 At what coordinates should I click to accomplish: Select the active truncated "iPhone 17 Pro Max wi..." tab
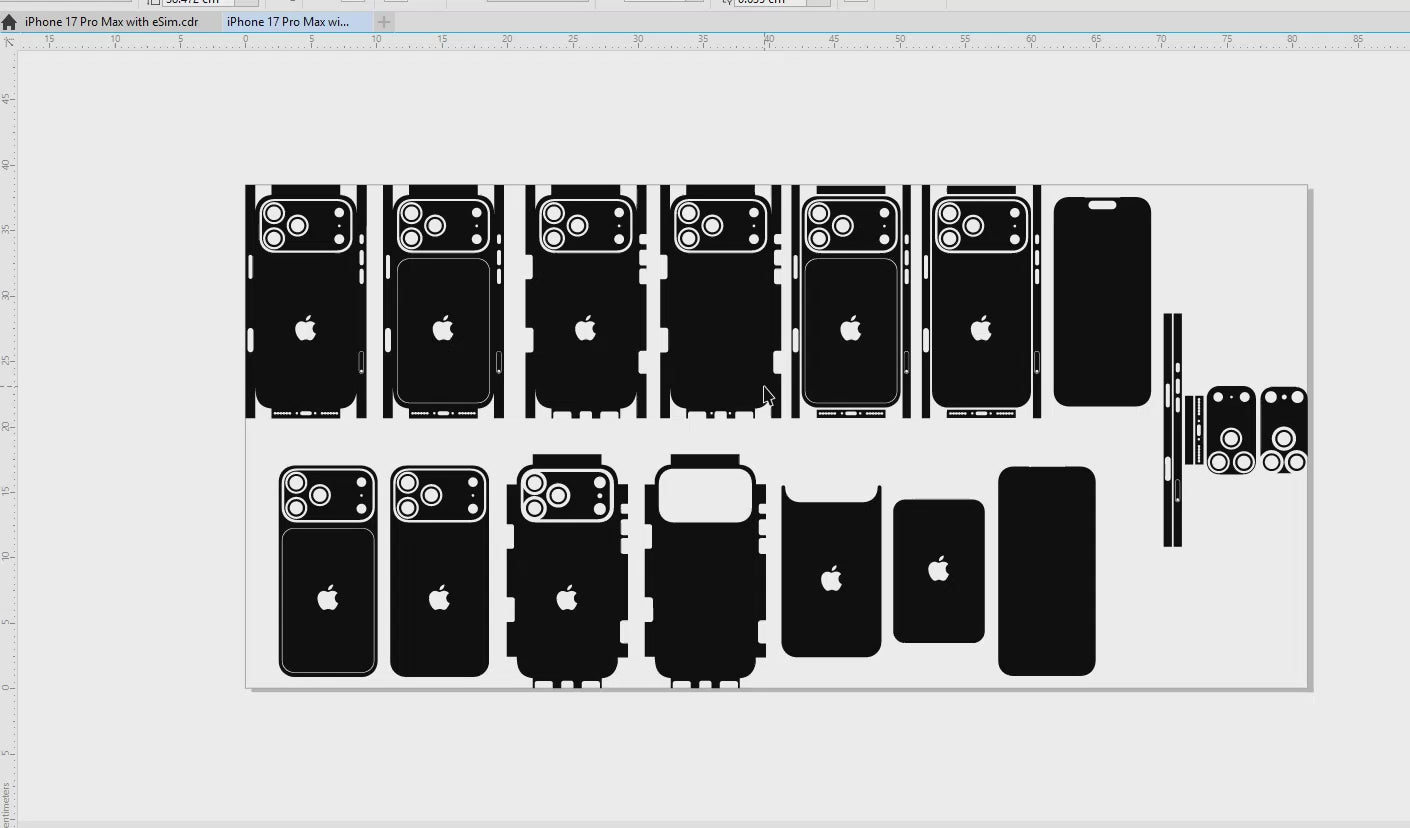click(x=288, y=22)
